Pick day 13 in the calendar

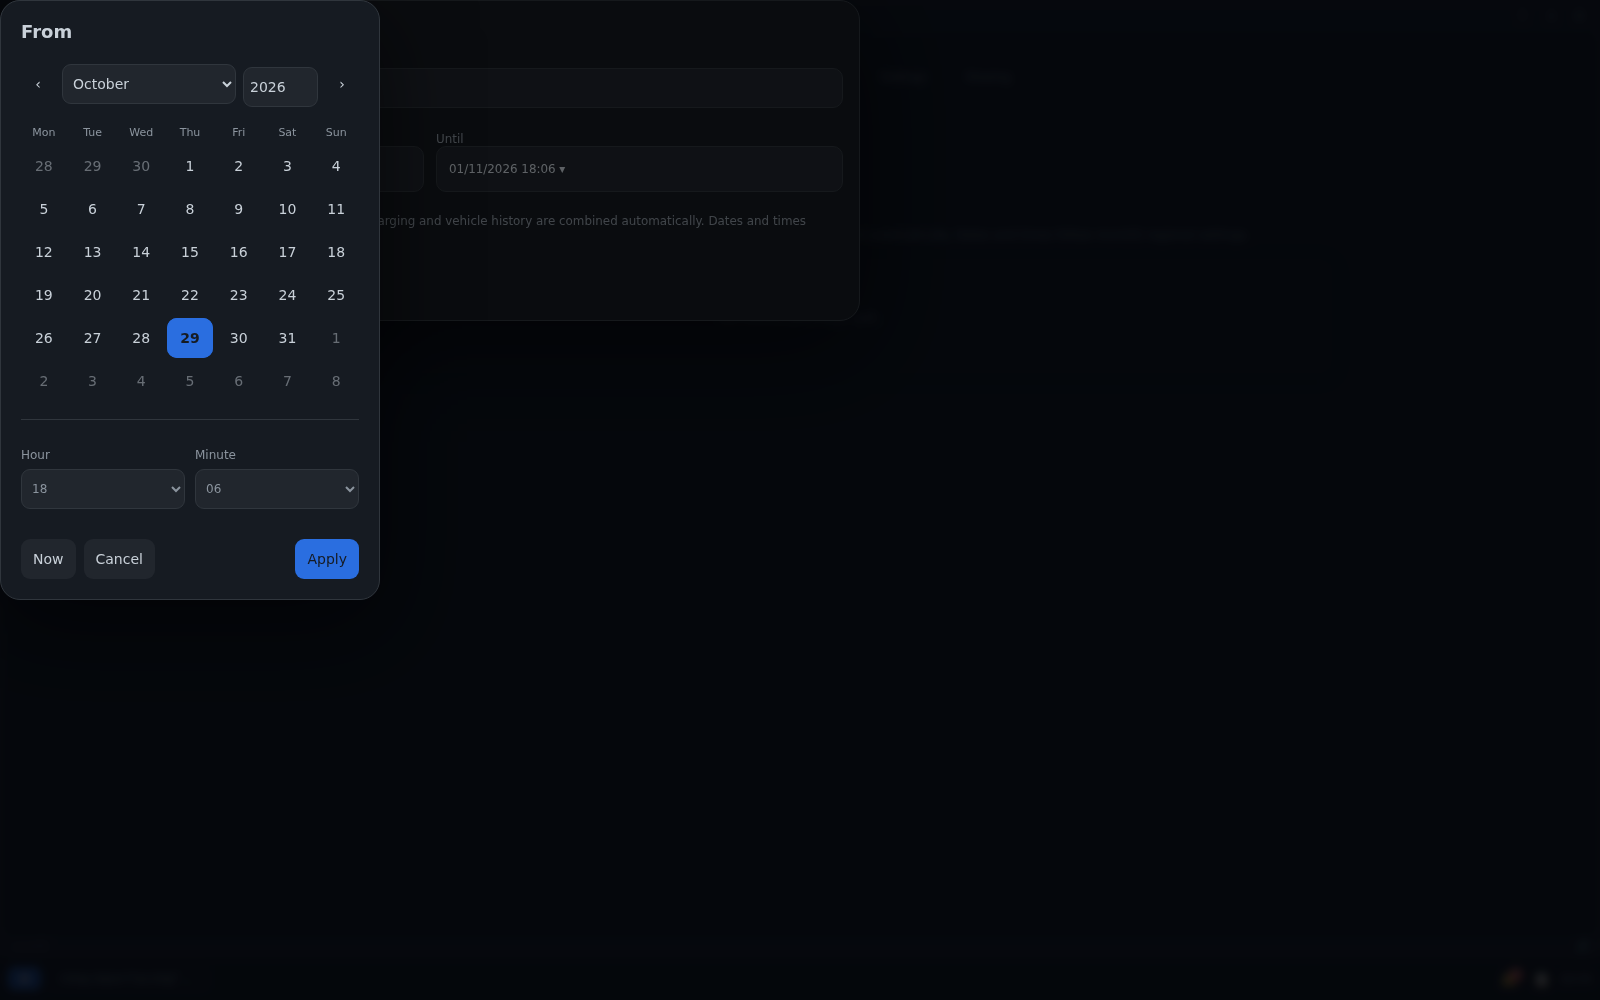(x=92, y=252)
